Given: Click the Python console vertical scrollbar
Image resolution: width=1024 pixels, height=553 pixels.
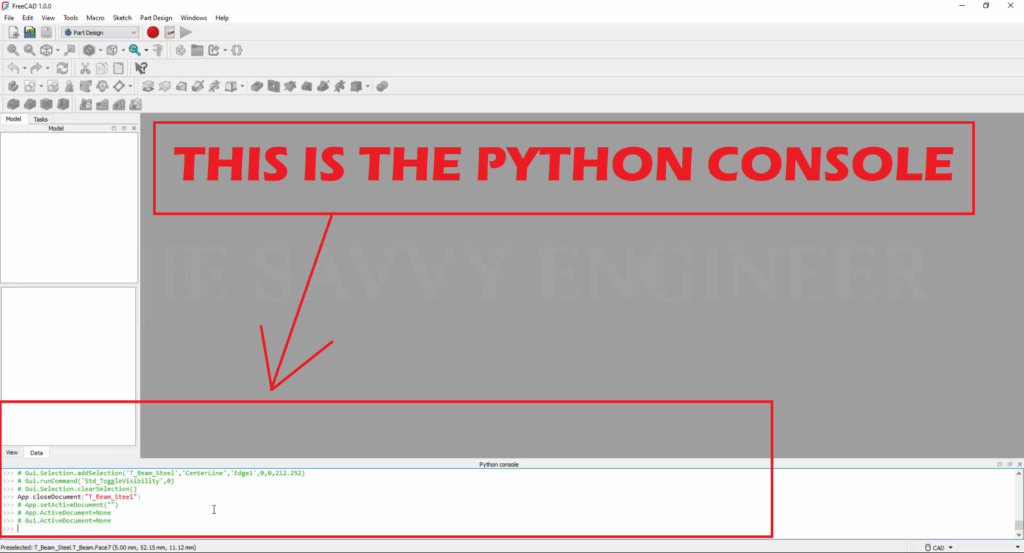Looking at the screenshot, I should pos(1018,500).
